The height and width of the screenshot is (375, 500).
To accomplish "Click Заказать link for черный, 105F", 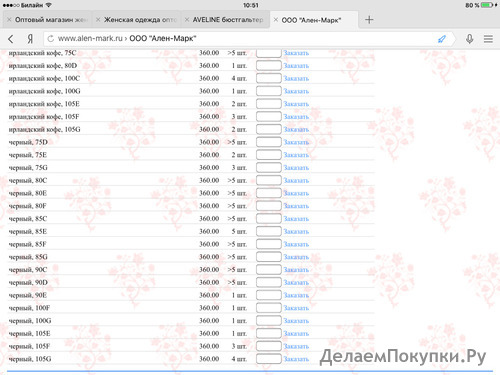I will click(x=296, y=346).
